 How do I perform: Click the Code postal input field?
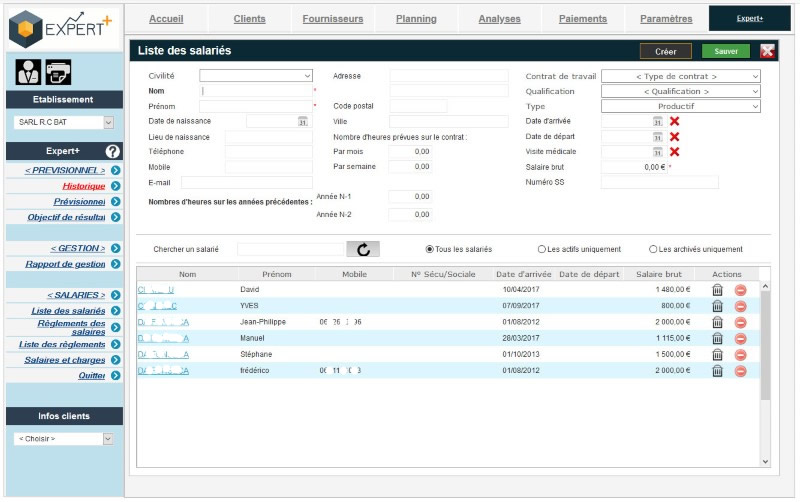pyautogui.click(x=418, y=106)
